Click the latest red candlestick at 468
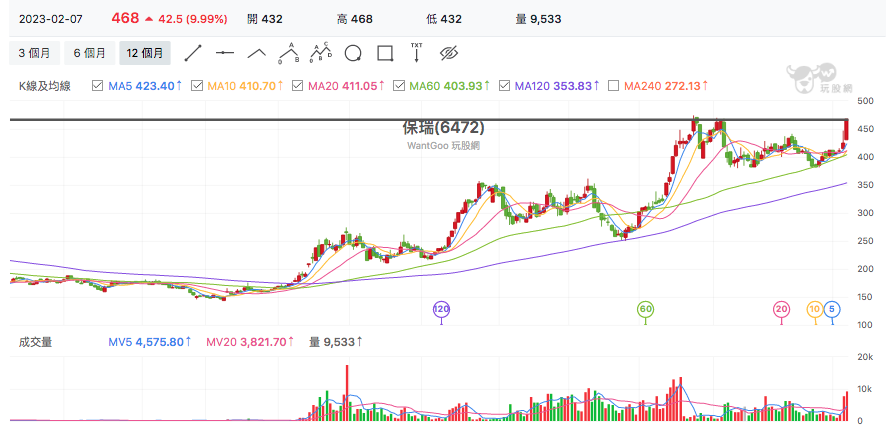The height and width of the screenshot is (430, 886). click(x=846, y=130)
